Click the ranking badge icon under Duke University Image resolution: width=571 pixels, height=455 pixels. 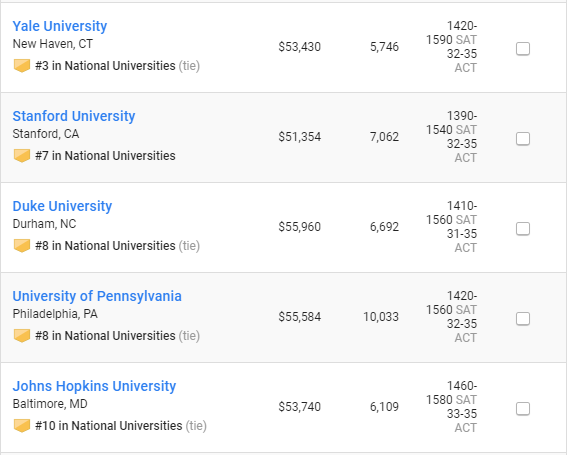22,246
